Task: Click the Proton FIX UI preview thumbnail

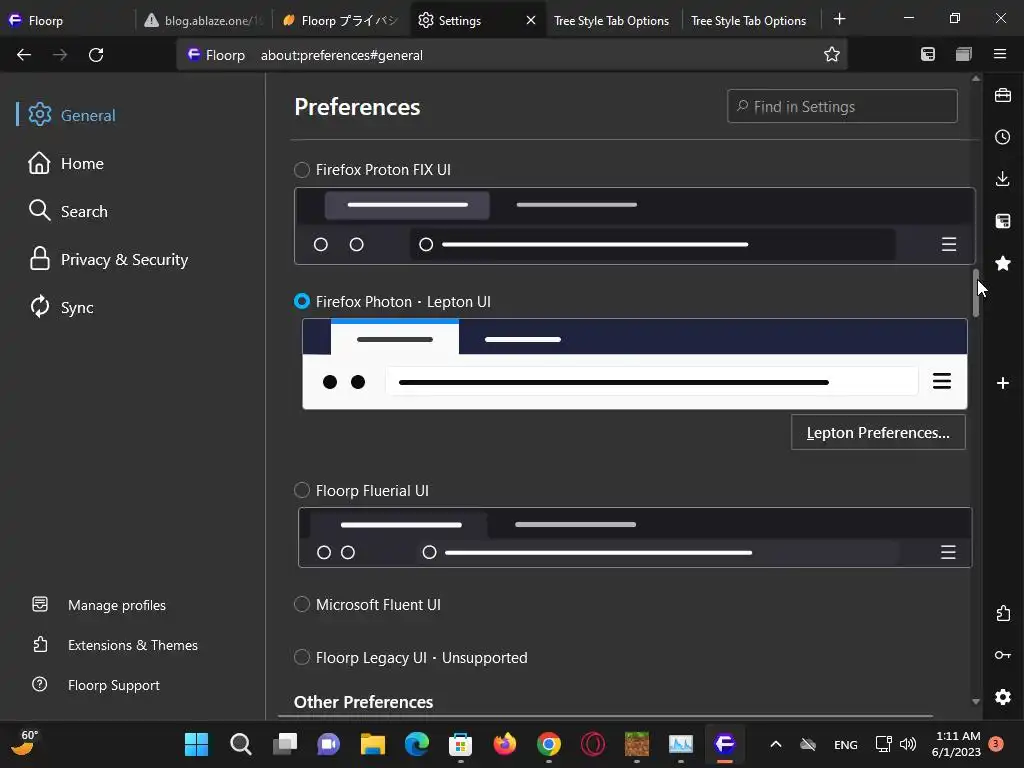Action: 635,226
